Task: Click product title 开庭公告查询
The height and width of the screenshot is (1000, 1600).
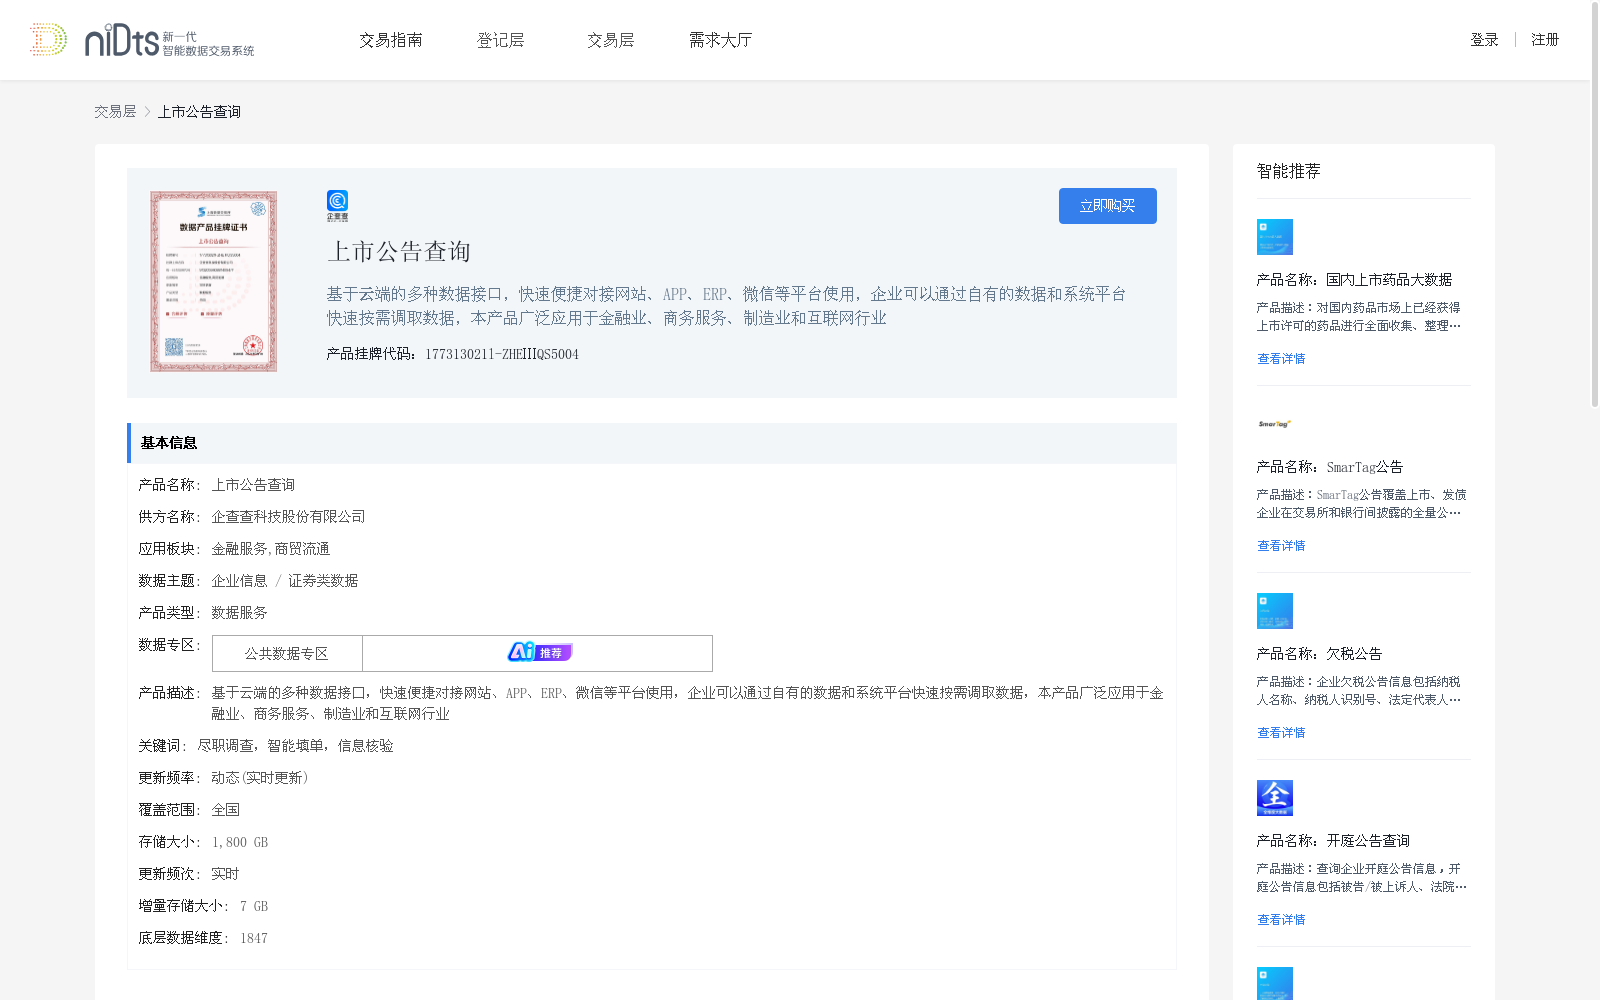Action: tap(1368, 841)
